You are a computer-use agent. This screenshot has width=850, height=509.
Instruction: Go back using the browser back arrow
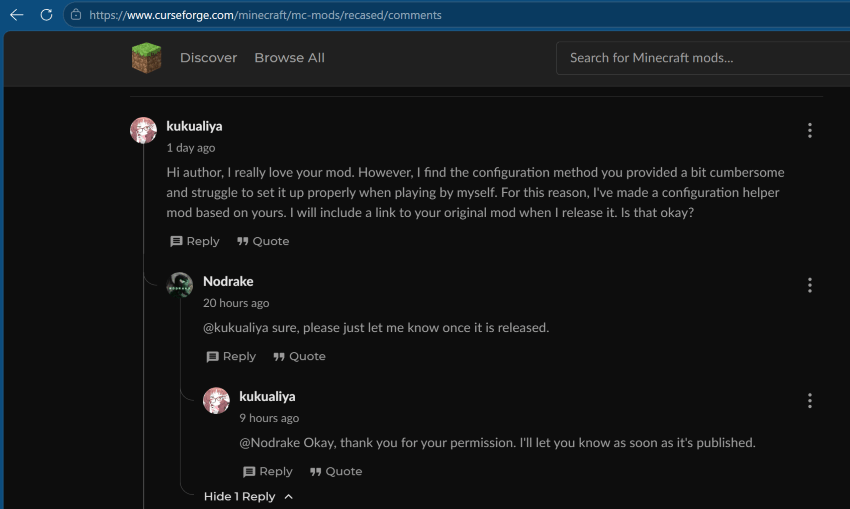17,15
